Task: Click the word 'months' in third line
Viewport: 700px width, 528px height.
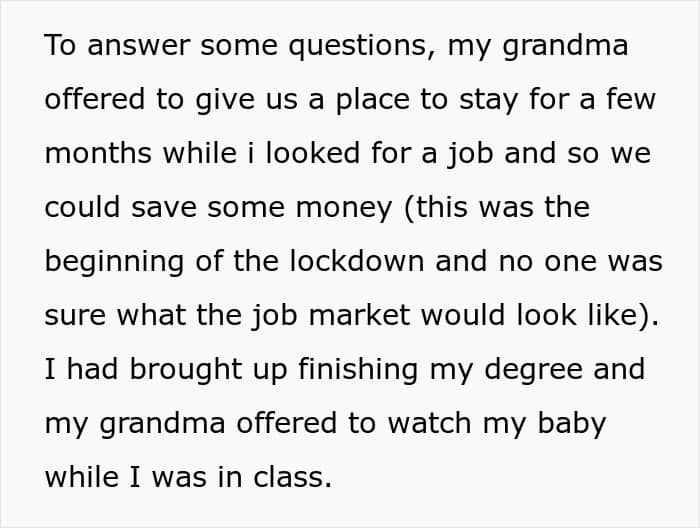Action: tap(98, 153)
